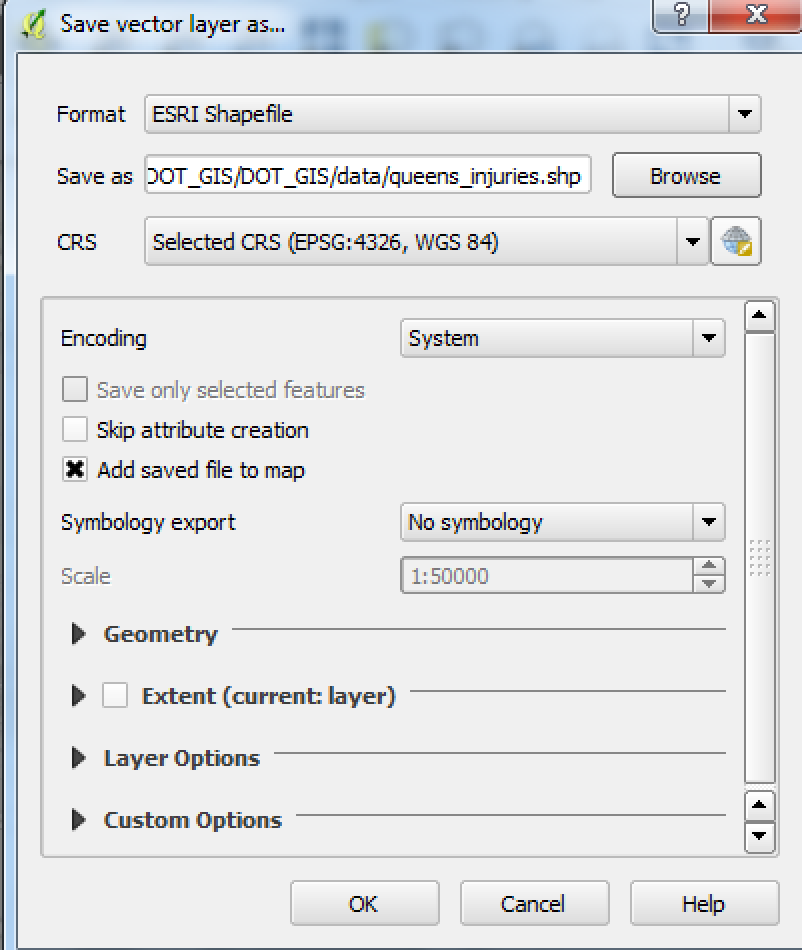Click the Browse button
The height and width of the screenshot is (950, 802).
[x=686, y=175]
